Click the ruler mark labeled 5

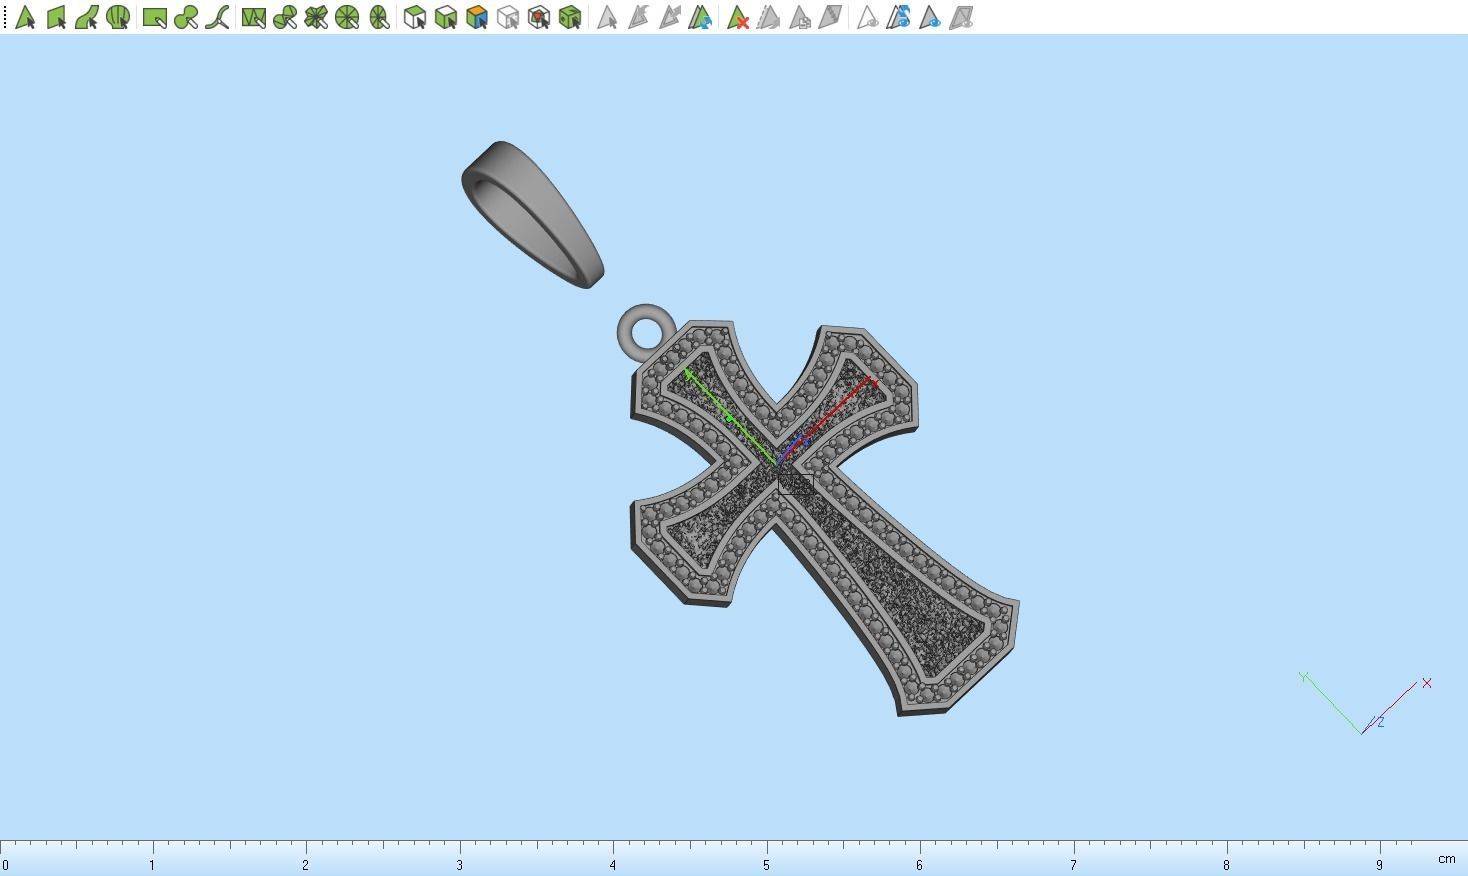[x=766, y=864]
